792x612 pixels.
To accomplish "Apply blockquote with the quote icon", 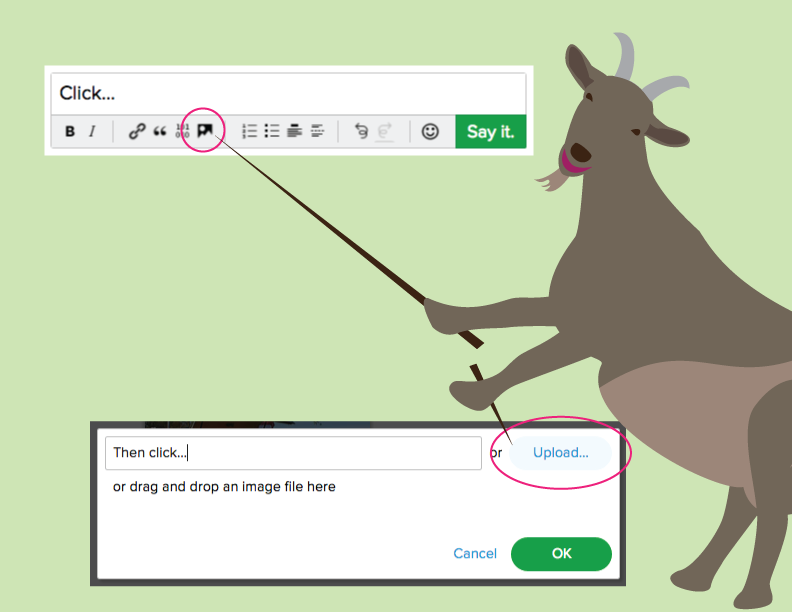I will point(159,131).
